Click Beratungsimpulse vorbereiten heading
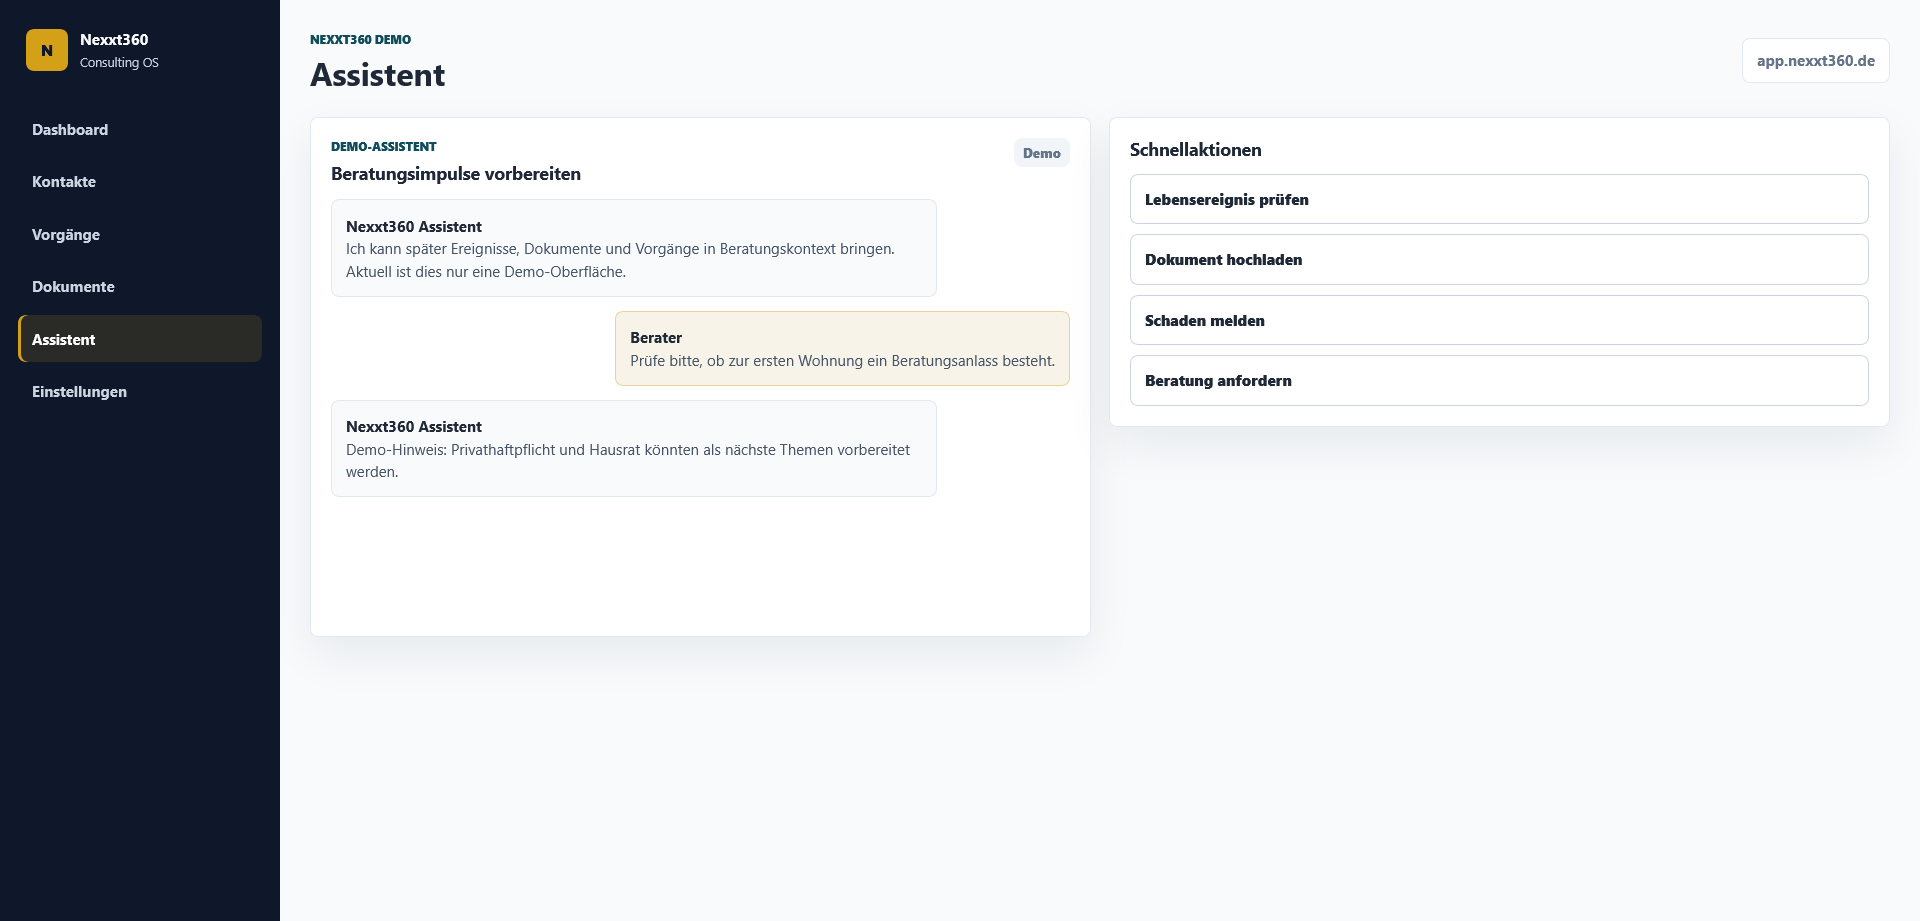Viewport: 1920px width, 921px height. click(x=455, y=174)
